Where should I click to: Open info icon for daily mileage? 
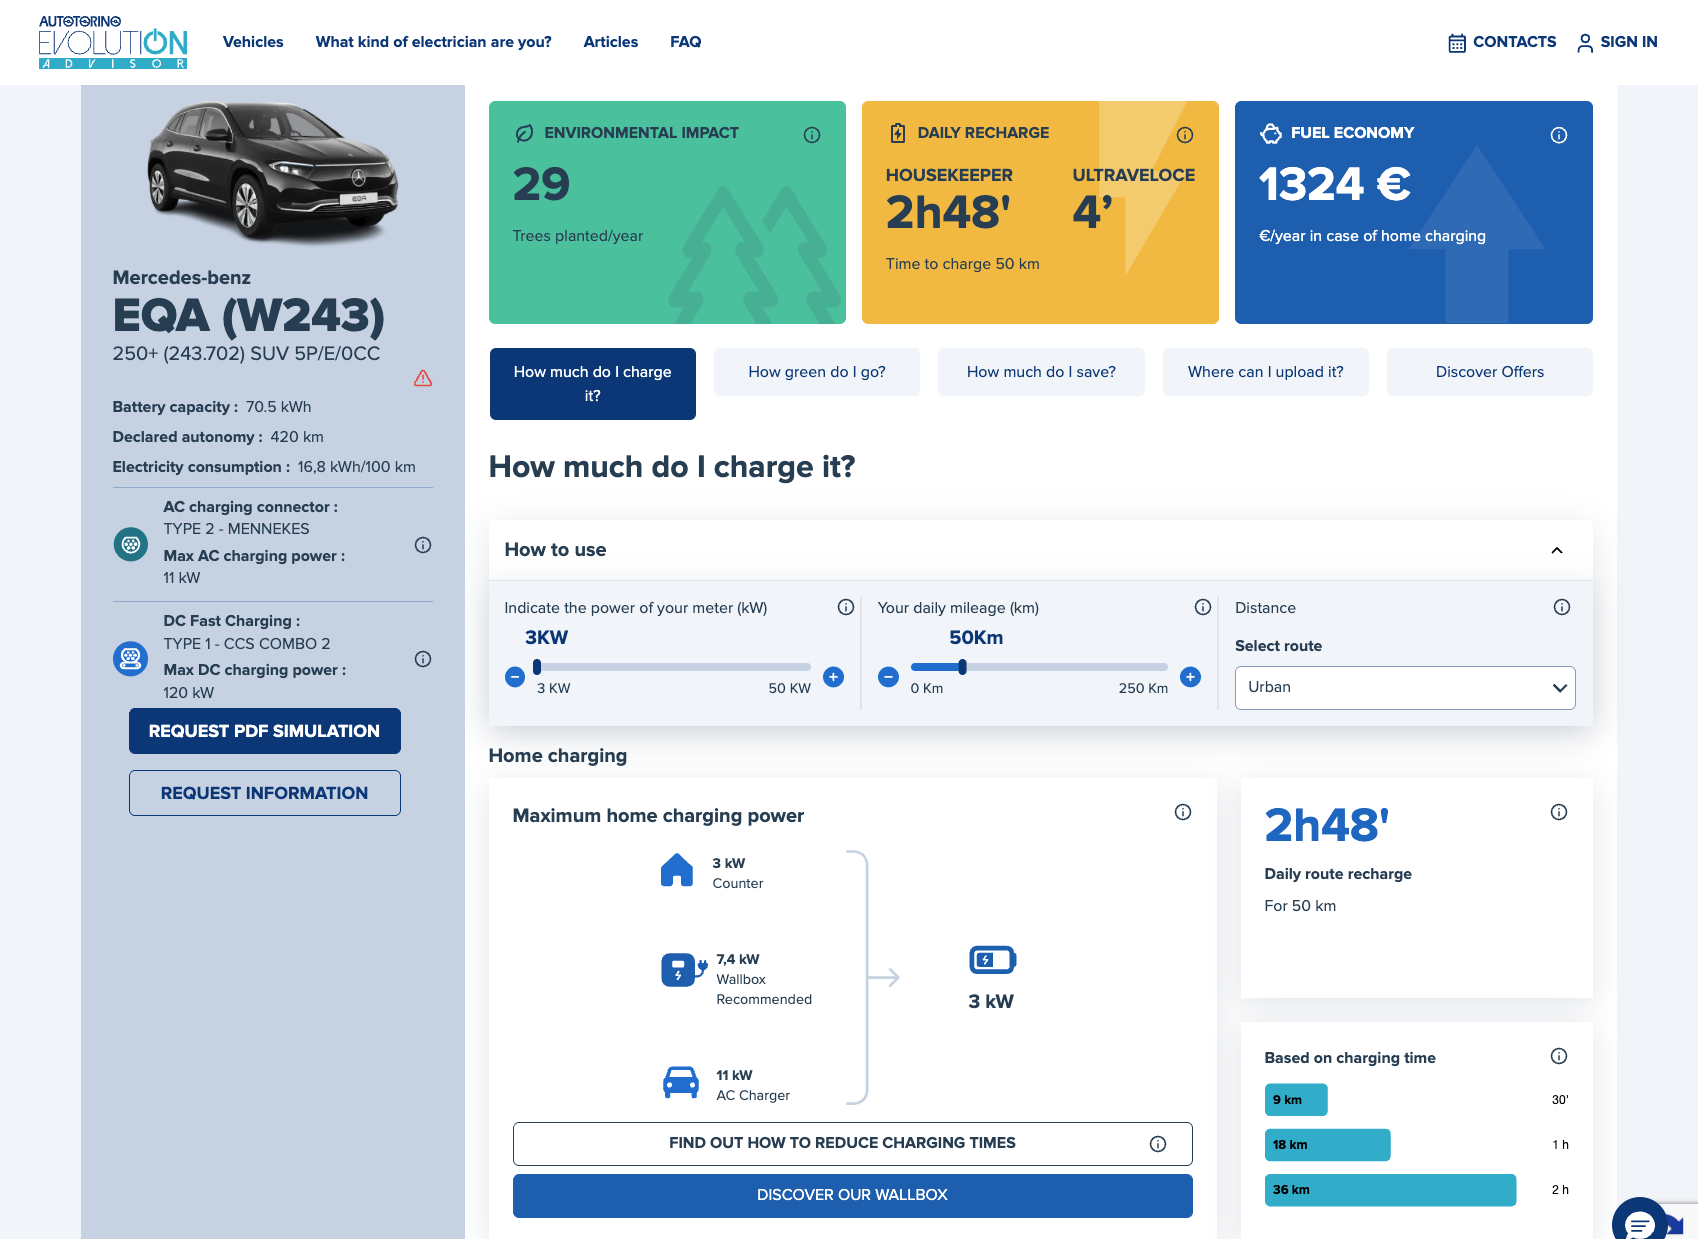(x=1203, y=607)
